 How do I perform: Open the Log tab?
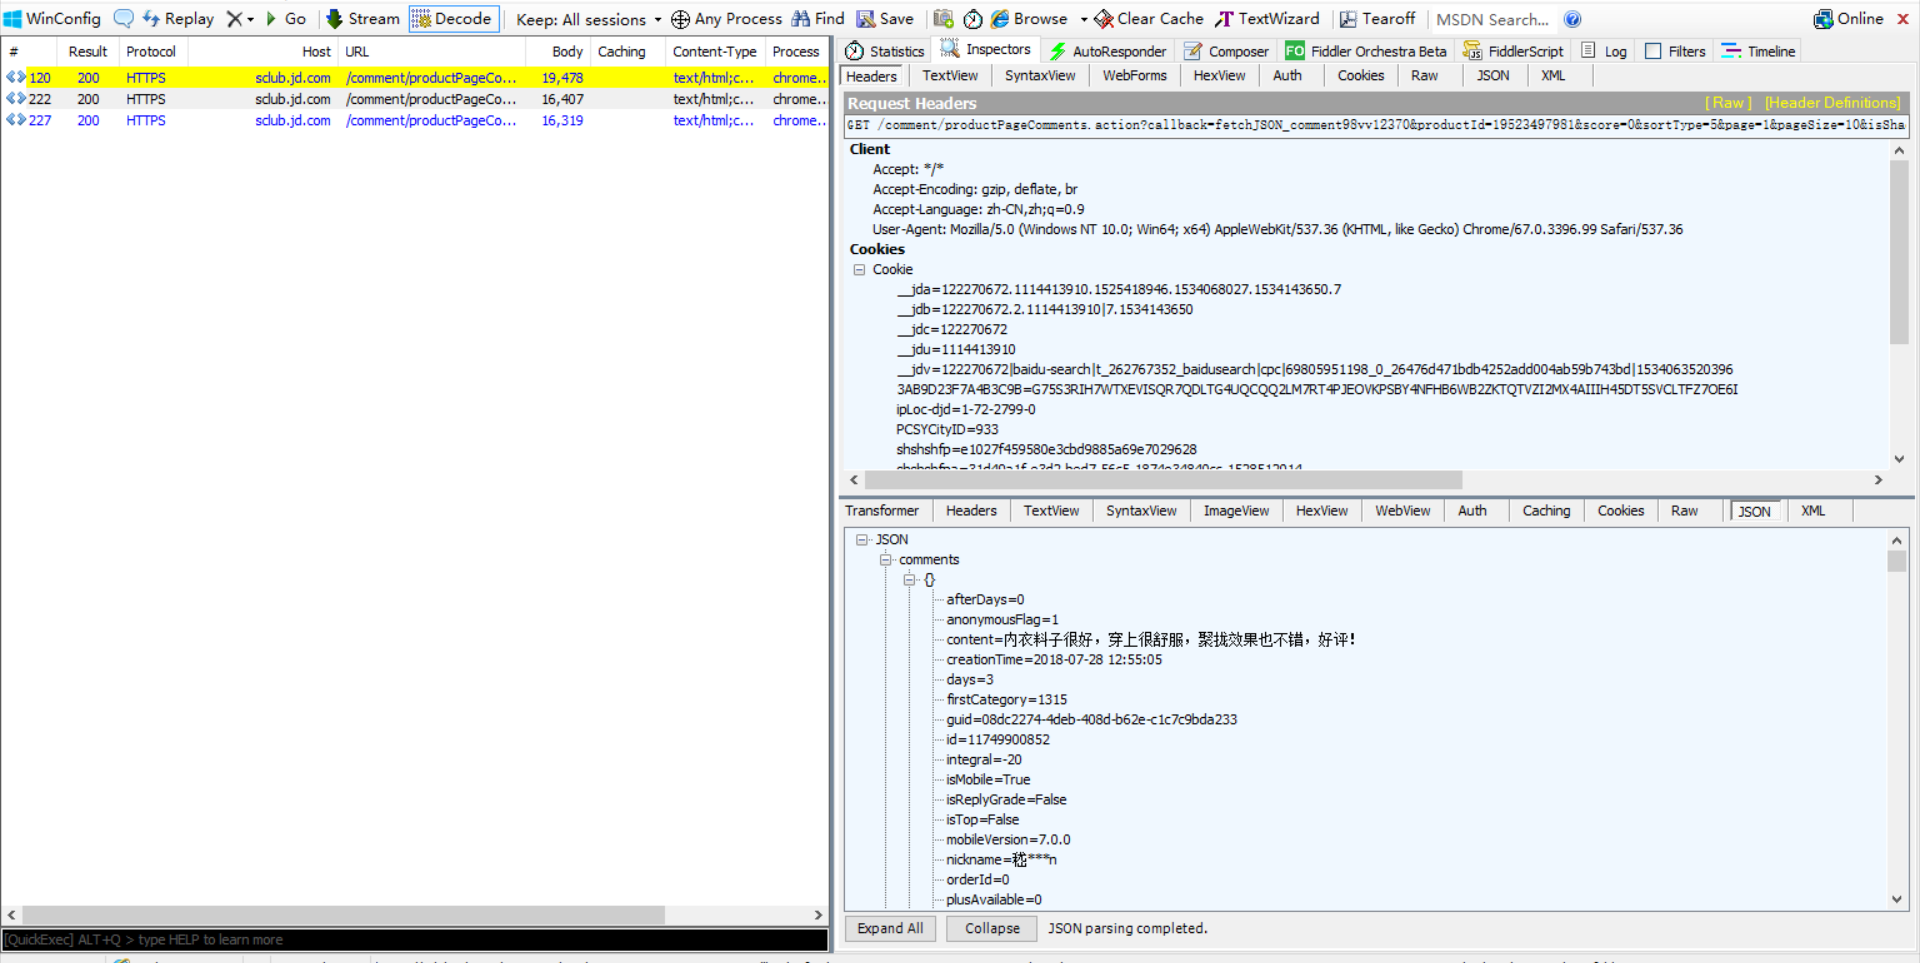pyautogui.click(x=1605, y=51)
